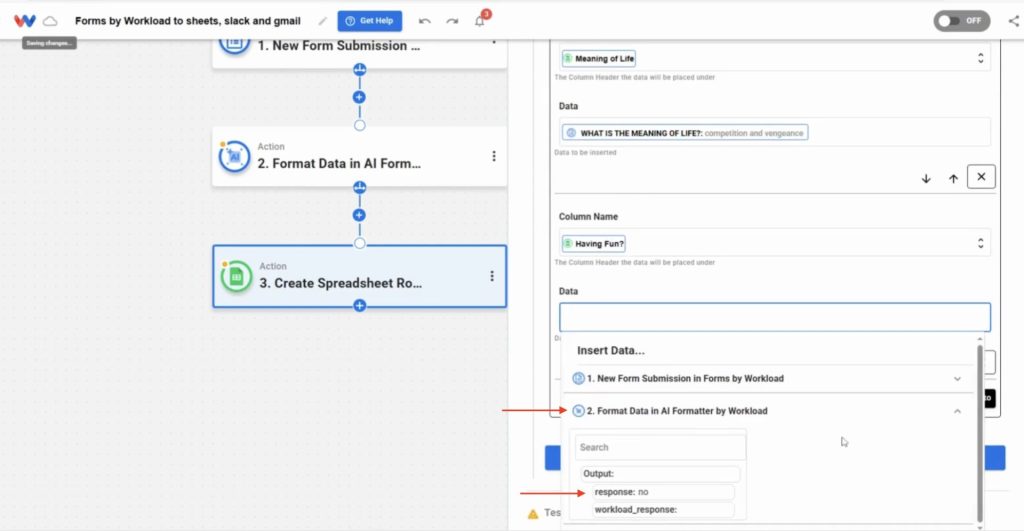This screenshot has height=531, width=1024.
Task: Select the response: no output
Action: [663, 492]
